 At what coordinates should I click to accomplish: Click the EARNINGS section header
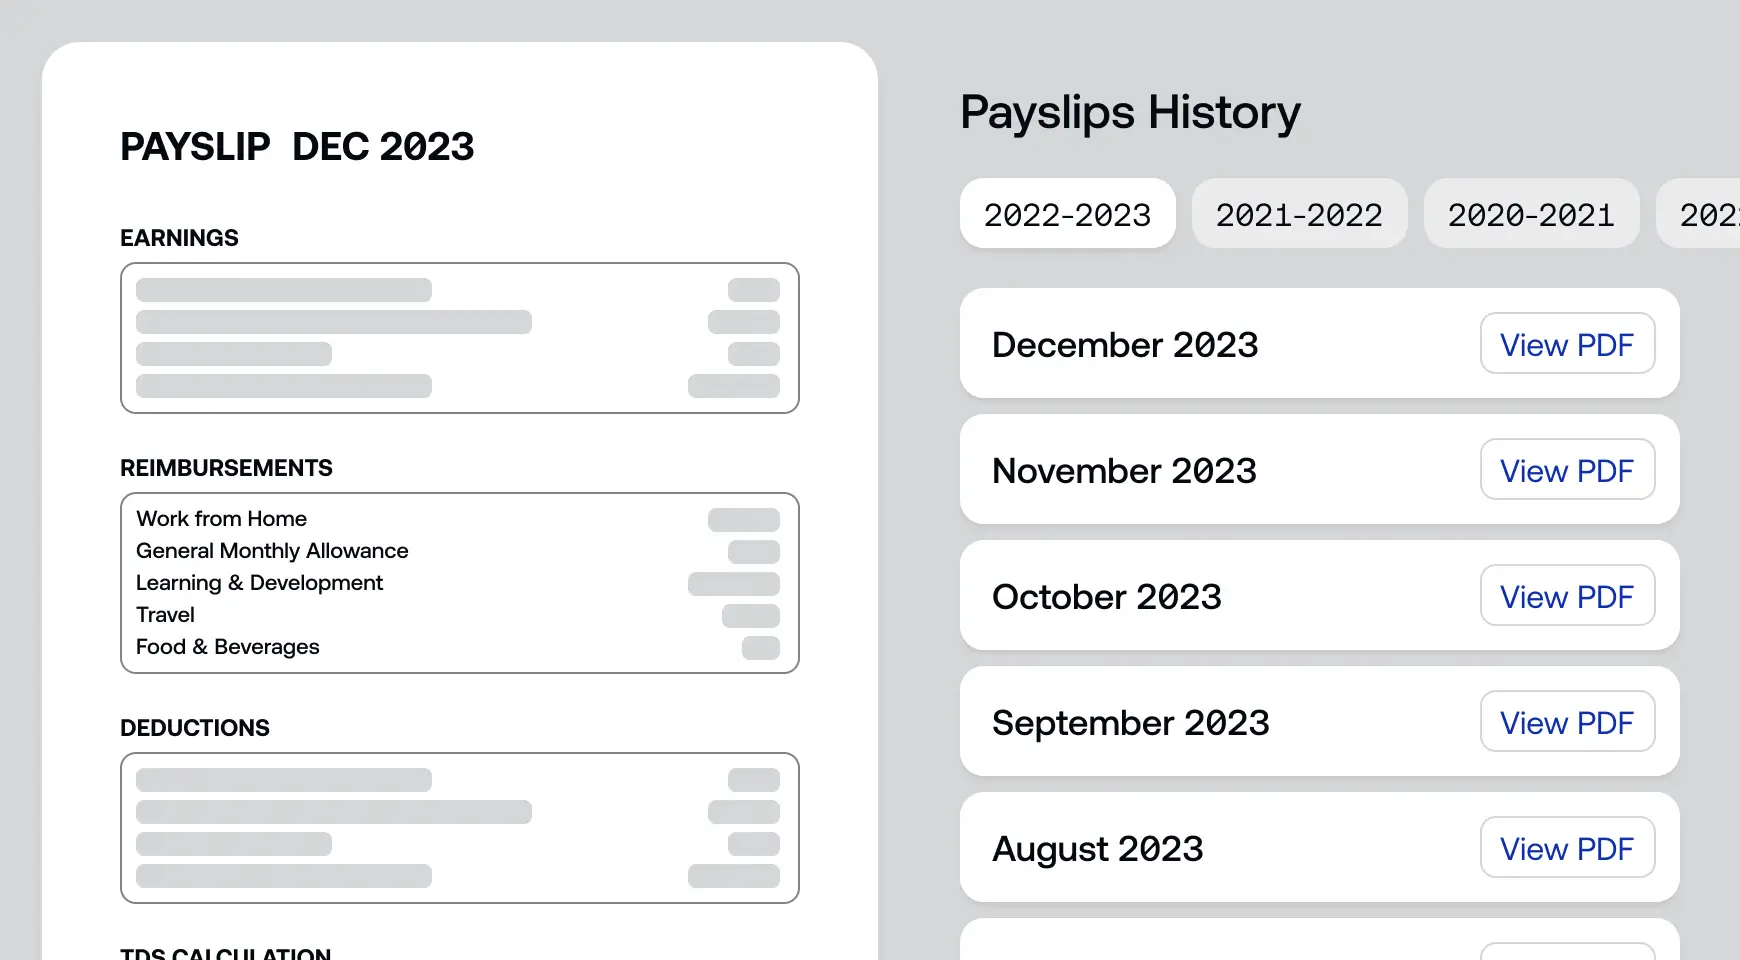point(179,238)
